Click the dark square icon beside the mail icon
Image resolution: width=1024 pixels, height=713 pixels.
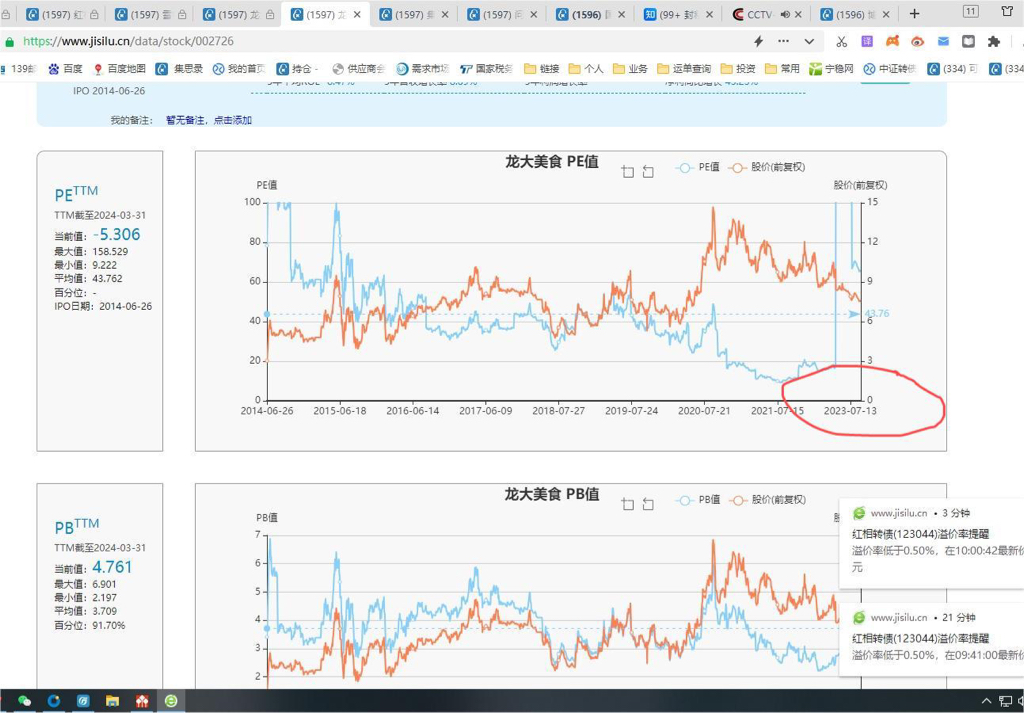(968, 41)
